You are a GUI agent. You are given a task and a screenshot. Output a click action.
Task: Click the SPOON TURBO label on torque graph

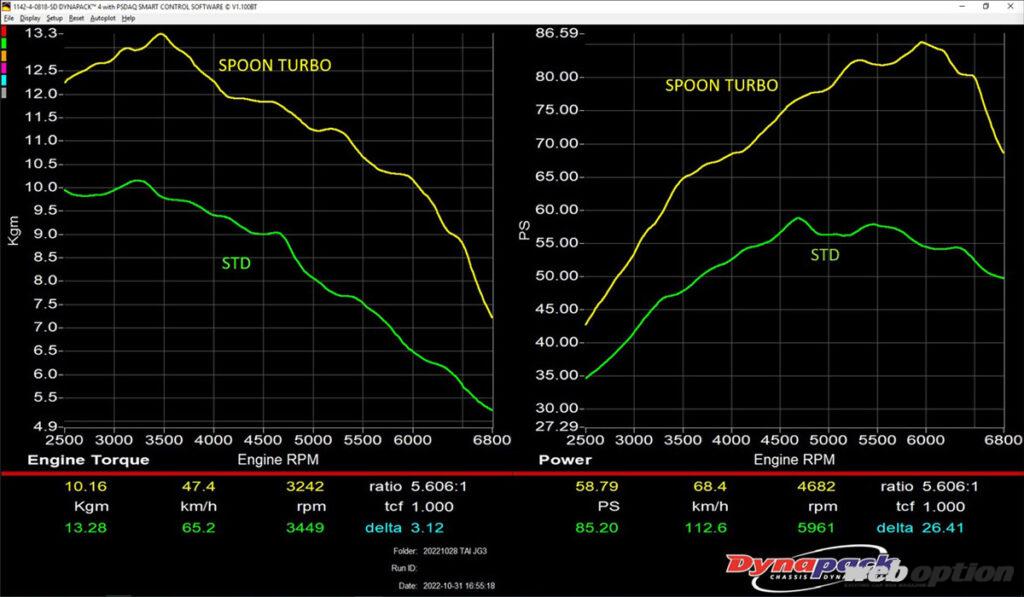tap(275, 65)
